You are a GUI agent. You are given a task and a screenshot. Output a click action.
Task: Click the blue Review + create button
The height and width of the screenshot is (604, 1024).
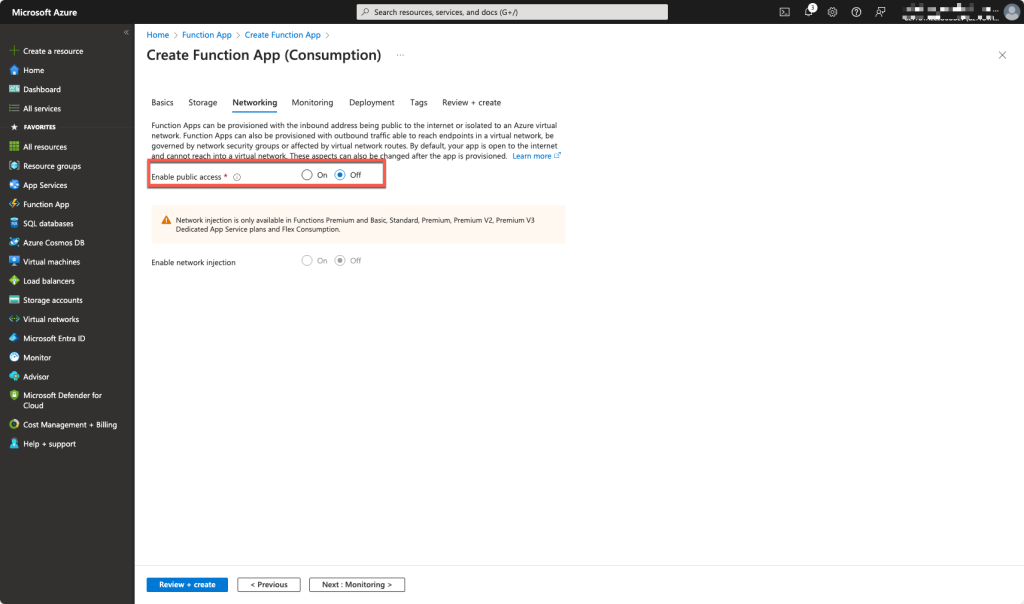187,584
